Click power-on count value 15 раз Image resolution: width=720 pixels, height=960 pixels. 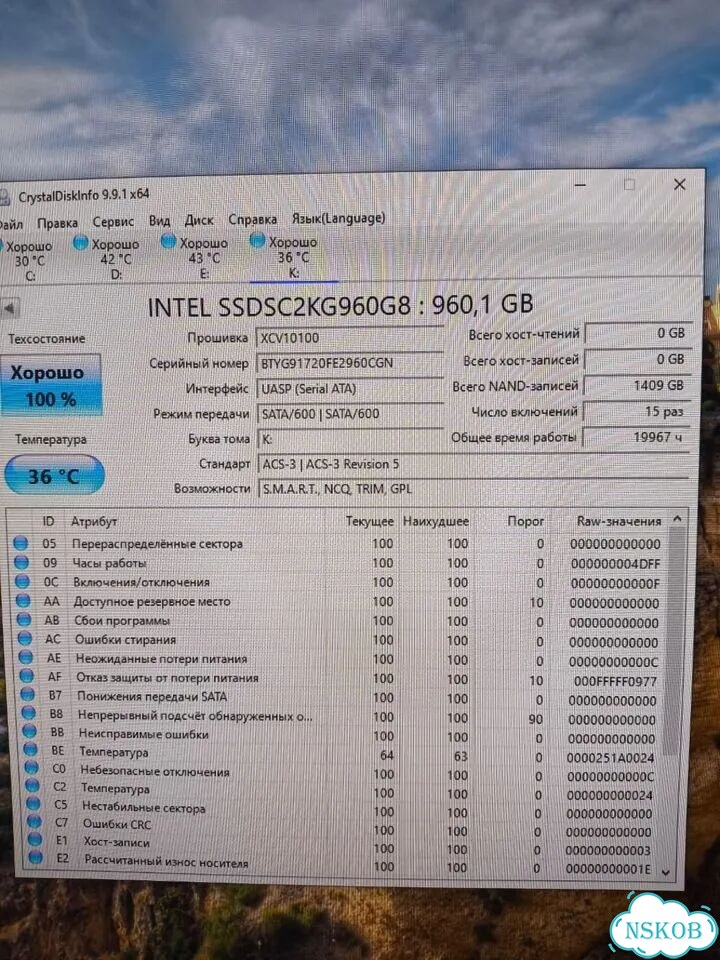click(637, 411)
